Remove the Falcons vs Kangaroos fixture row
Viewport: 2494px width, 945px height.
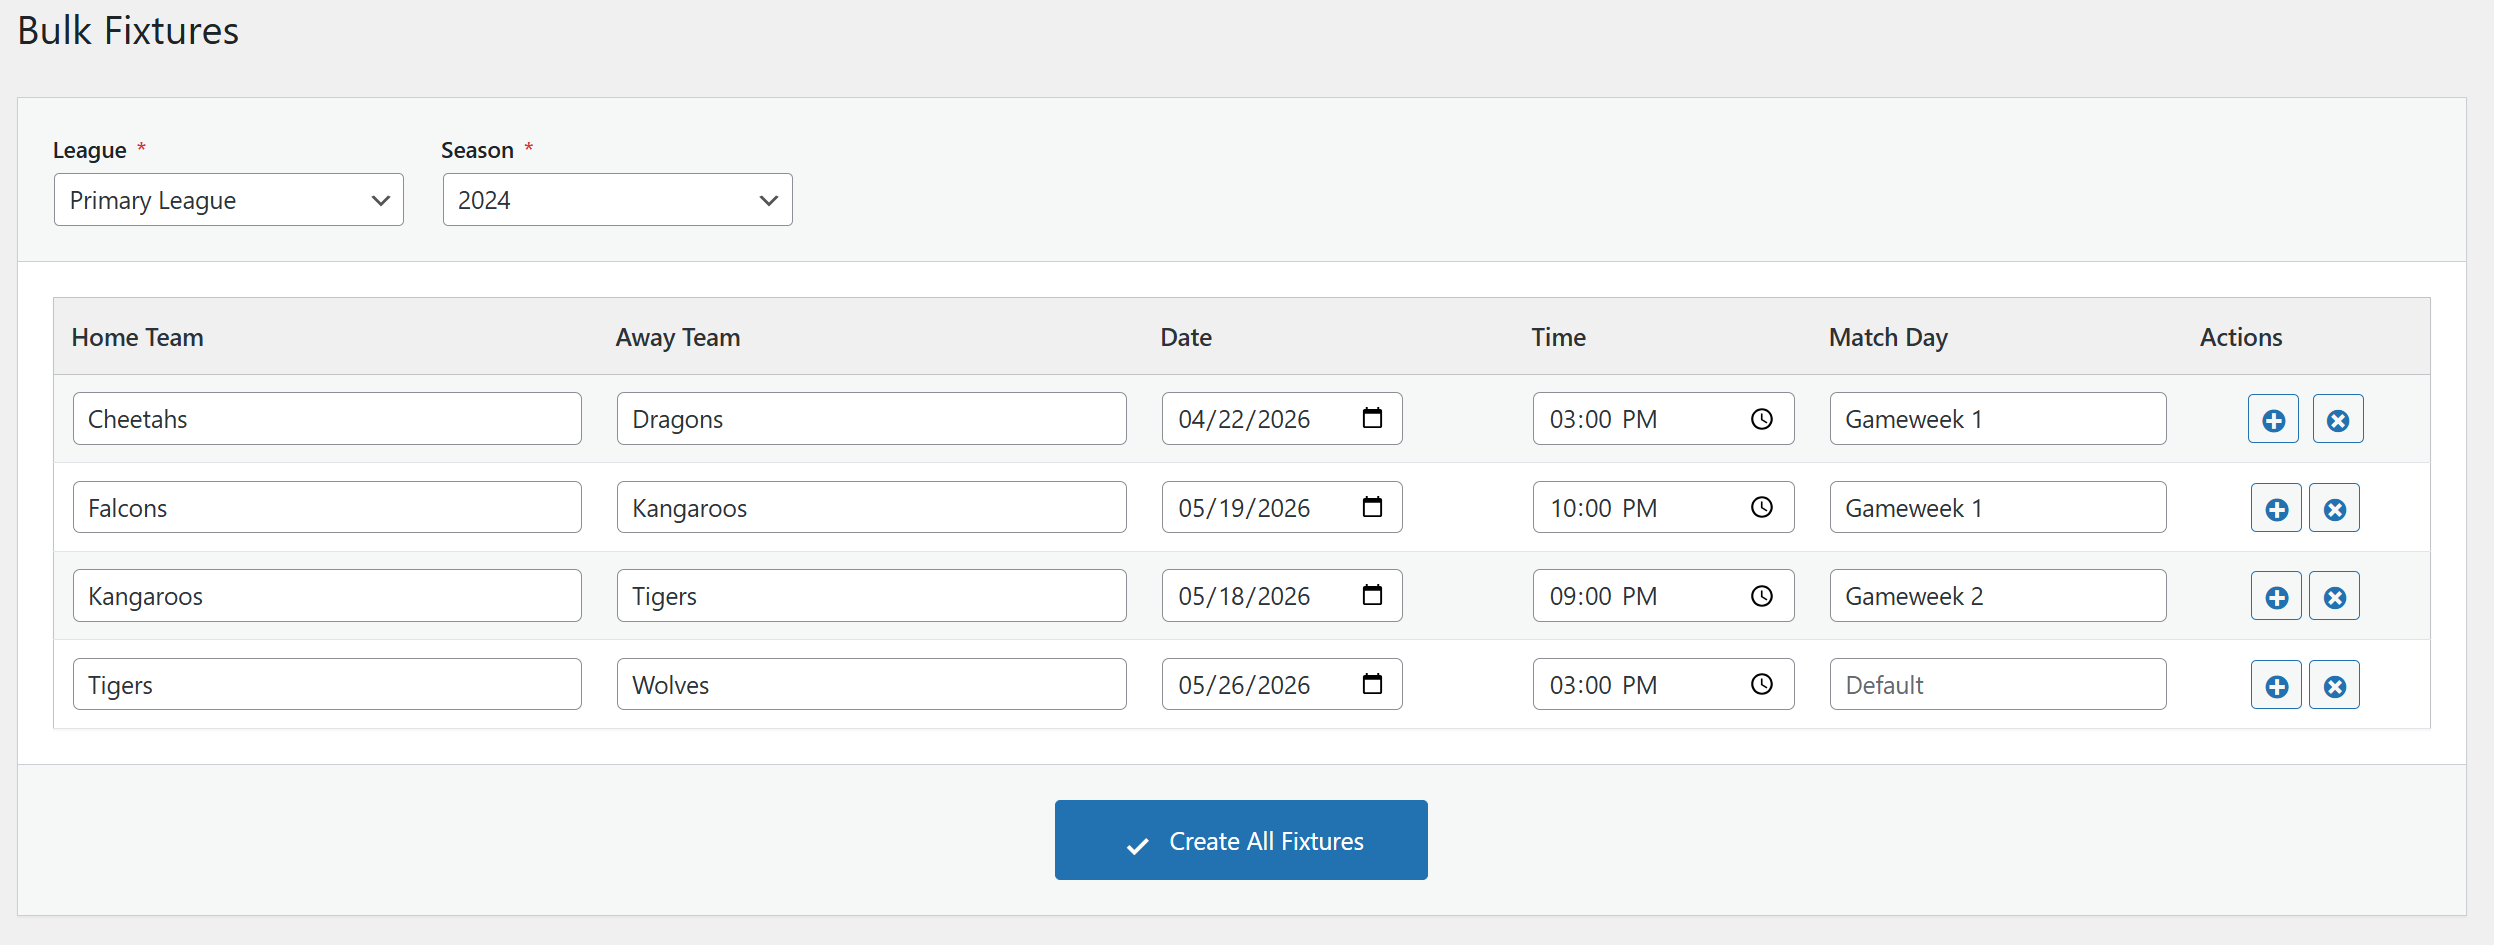click(x=2334, y=507)
